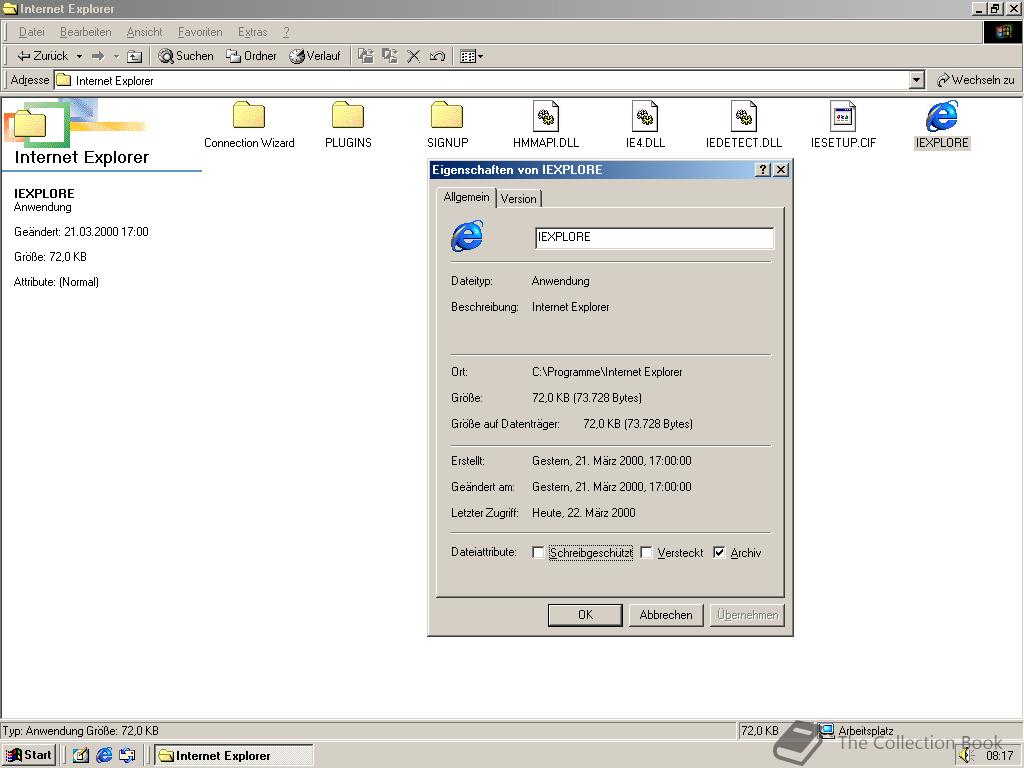Click the Wechseln zu button
Viewport: 1024px width, 768px height.
(x=976, y=80)
